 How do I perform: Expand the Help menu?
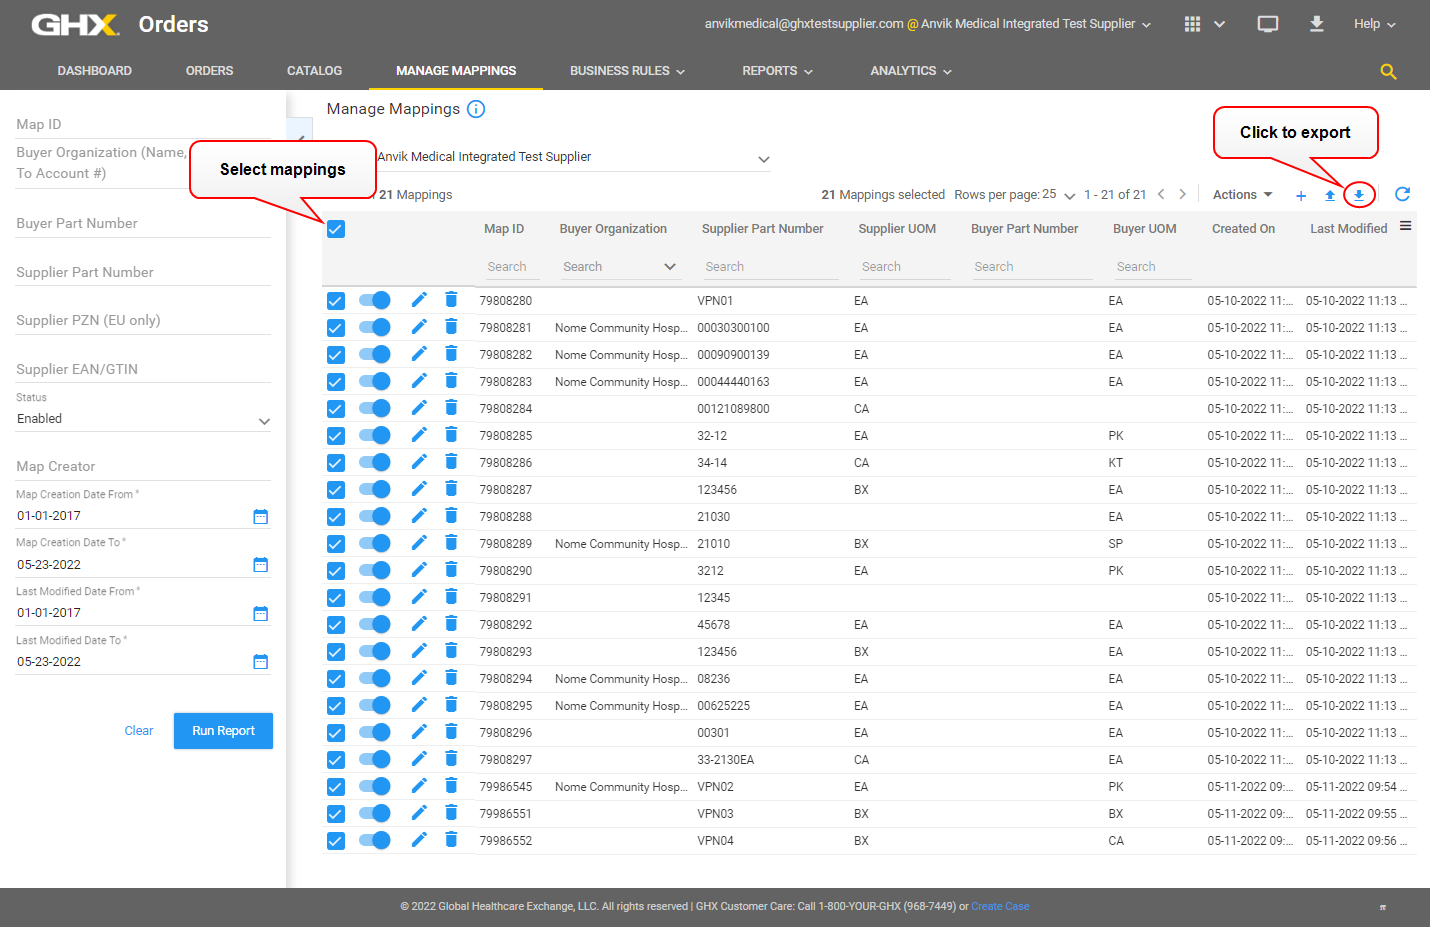coord(1375,24)
